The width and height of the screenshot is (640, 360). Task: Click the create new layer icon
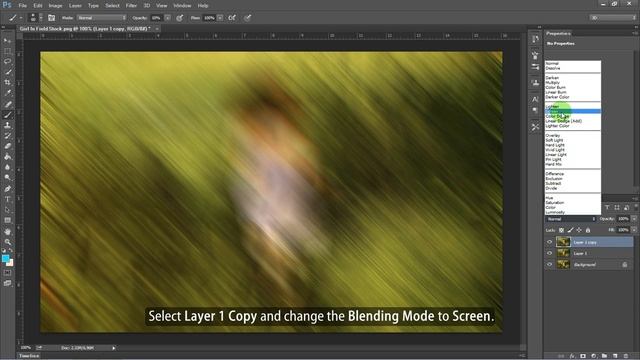pyautogui.click(x=615, y=356)
